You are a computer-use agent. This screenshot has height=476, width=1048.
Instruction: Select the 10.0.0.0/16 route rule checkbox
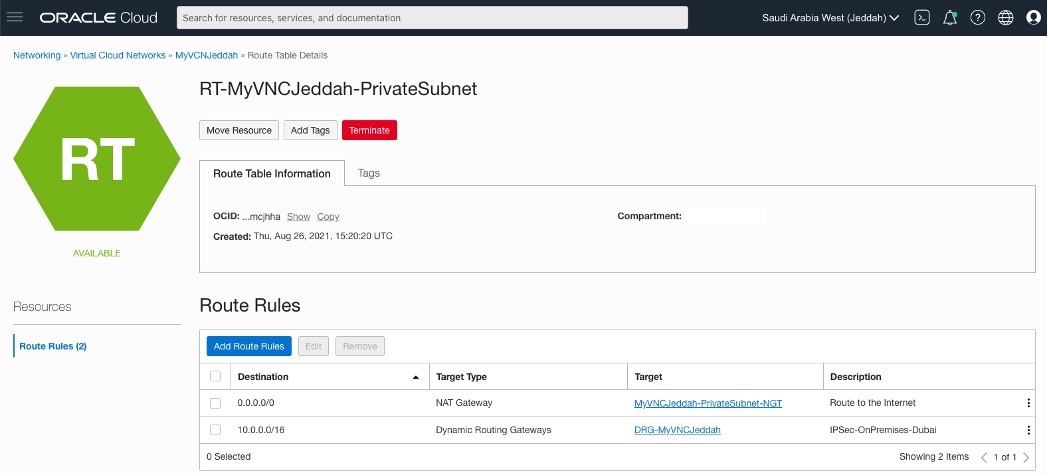216,430
